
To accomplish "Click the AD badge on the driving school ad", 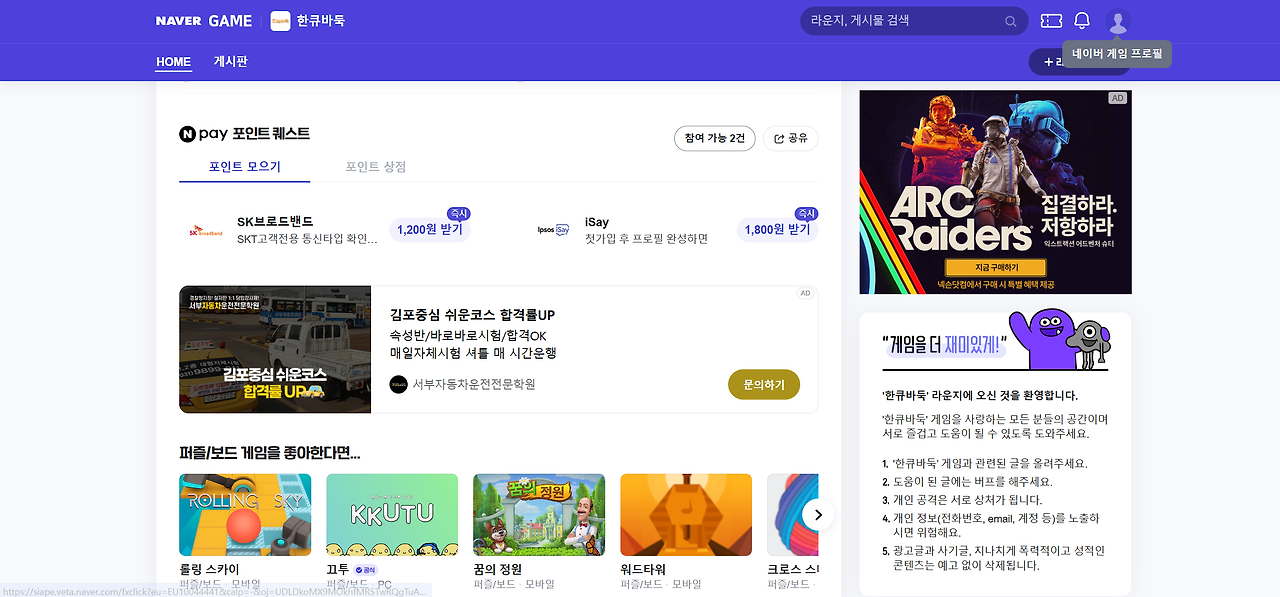I will pos(805,293).
